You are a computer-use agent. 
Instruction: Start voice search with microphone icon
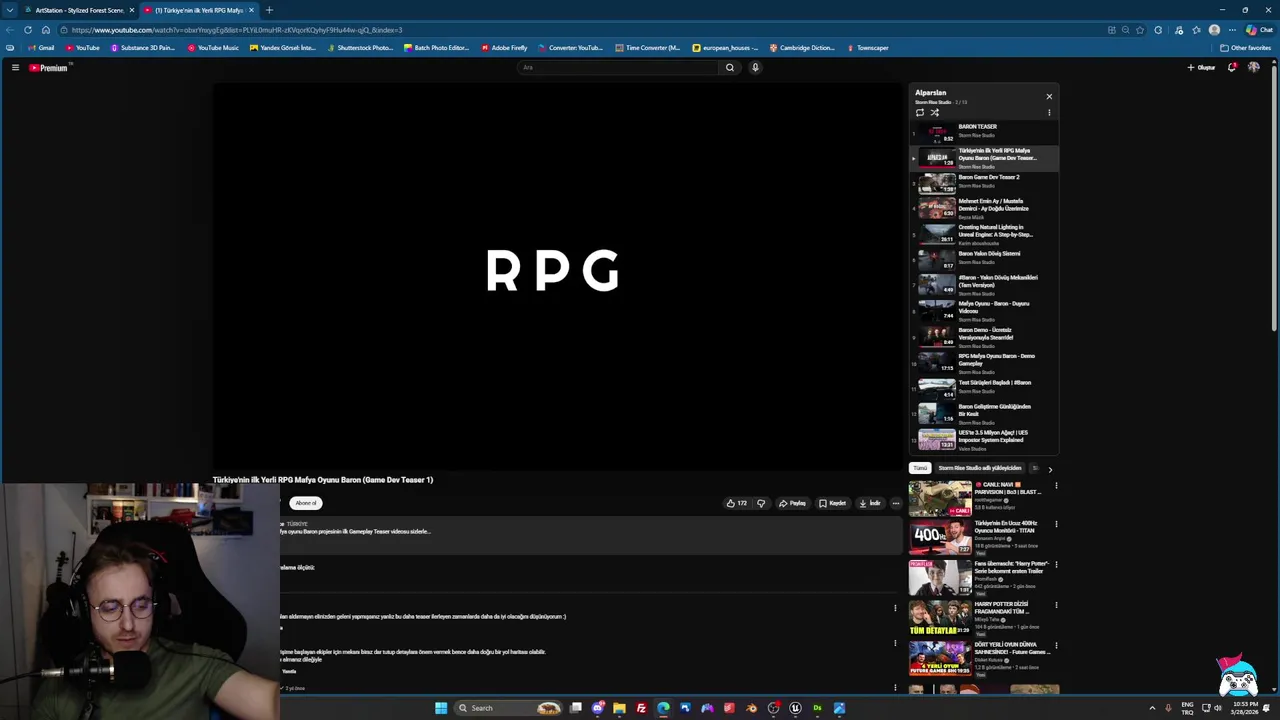coord(755,67)
